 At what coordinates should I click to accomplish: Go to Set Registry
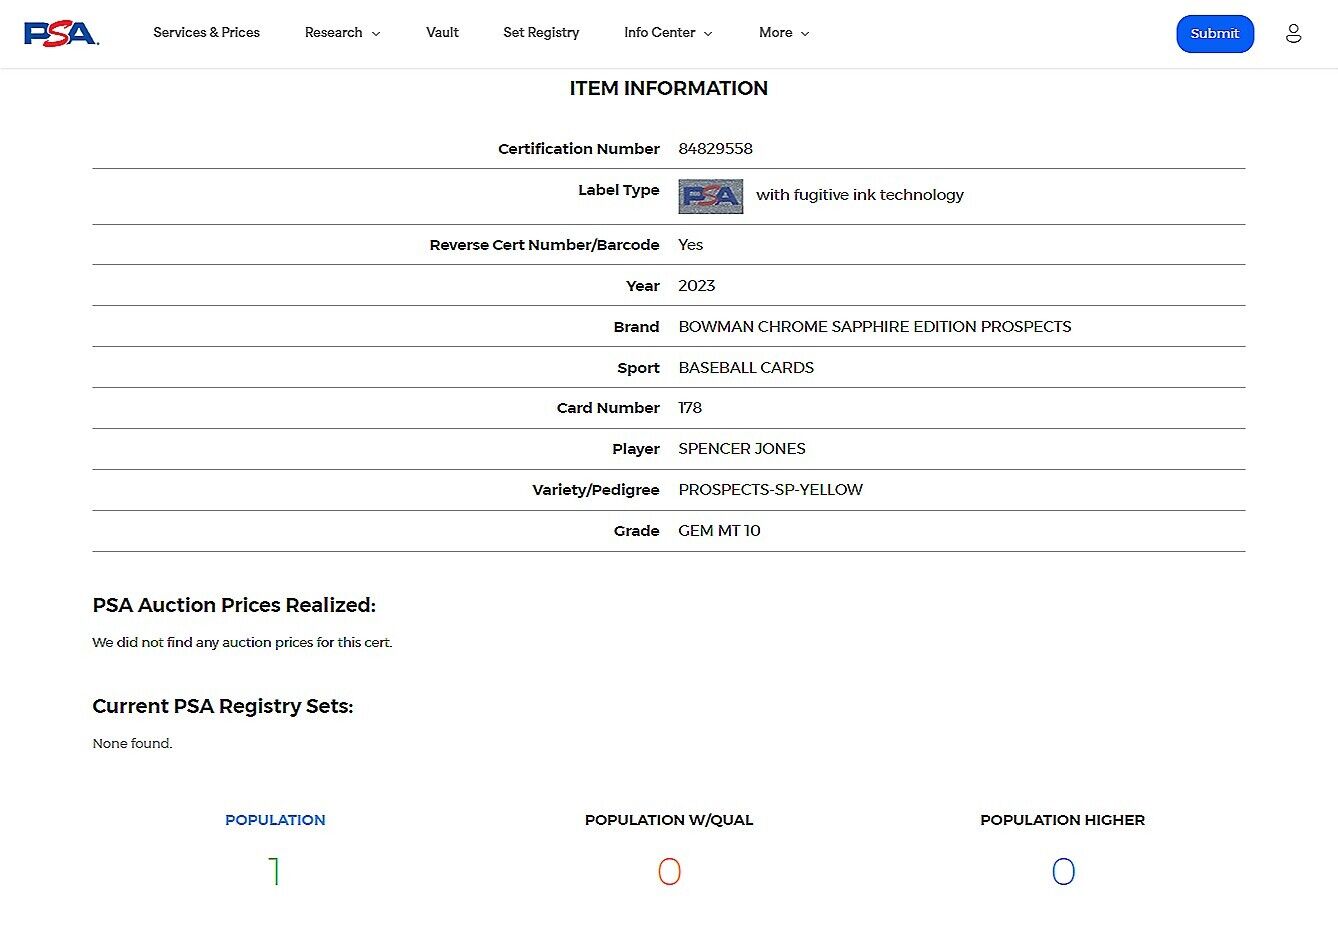pos(541,33)
